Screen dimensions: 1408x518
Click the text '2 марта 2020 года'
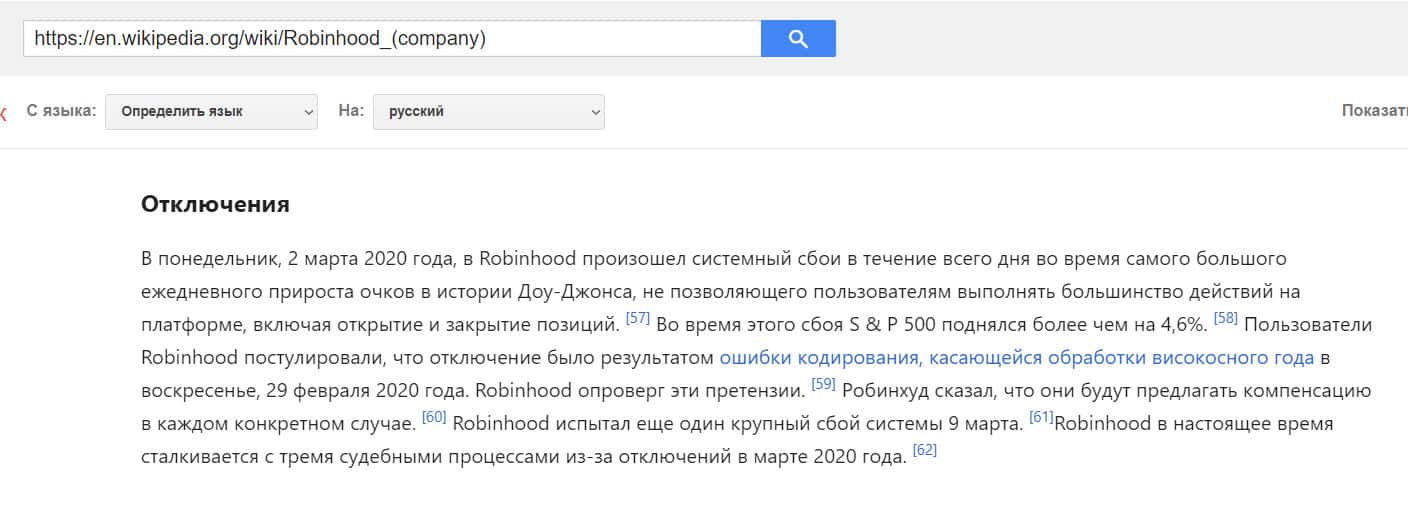(370, 259)
